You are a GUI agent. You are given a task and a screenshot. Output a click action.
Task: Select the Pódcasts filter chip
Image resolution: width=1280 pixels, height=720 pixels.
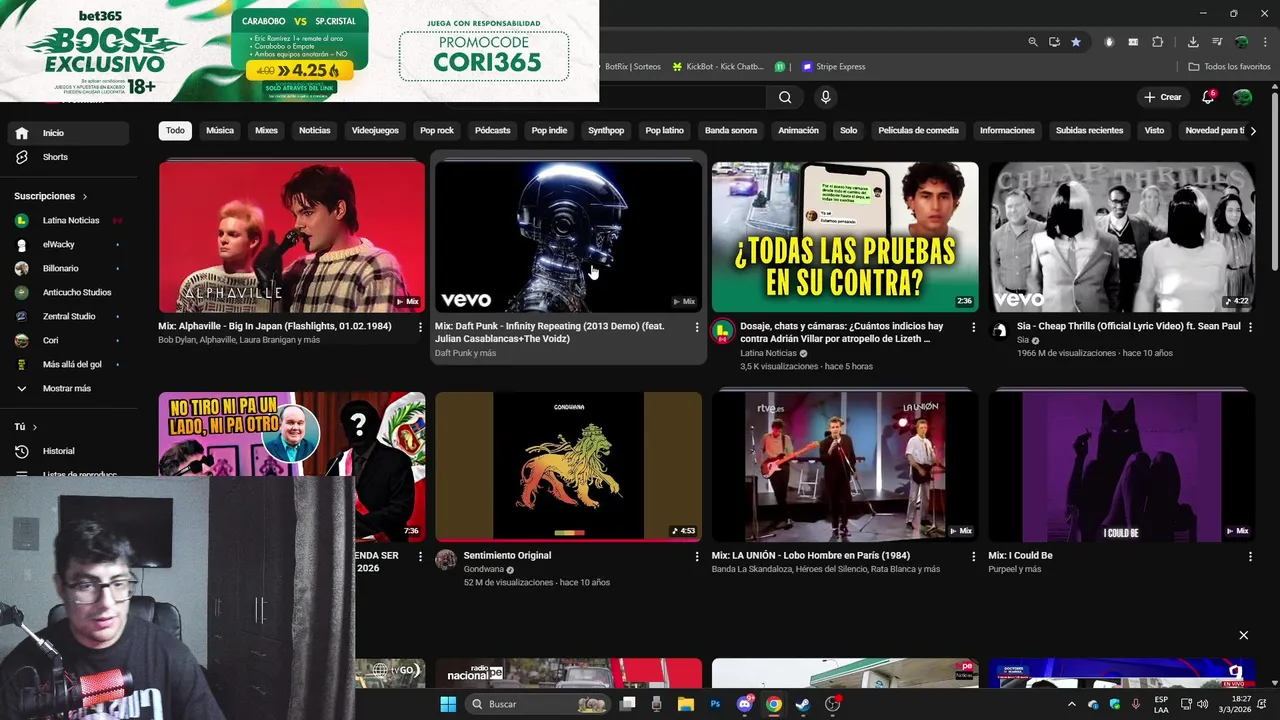[x=492, y=131]
